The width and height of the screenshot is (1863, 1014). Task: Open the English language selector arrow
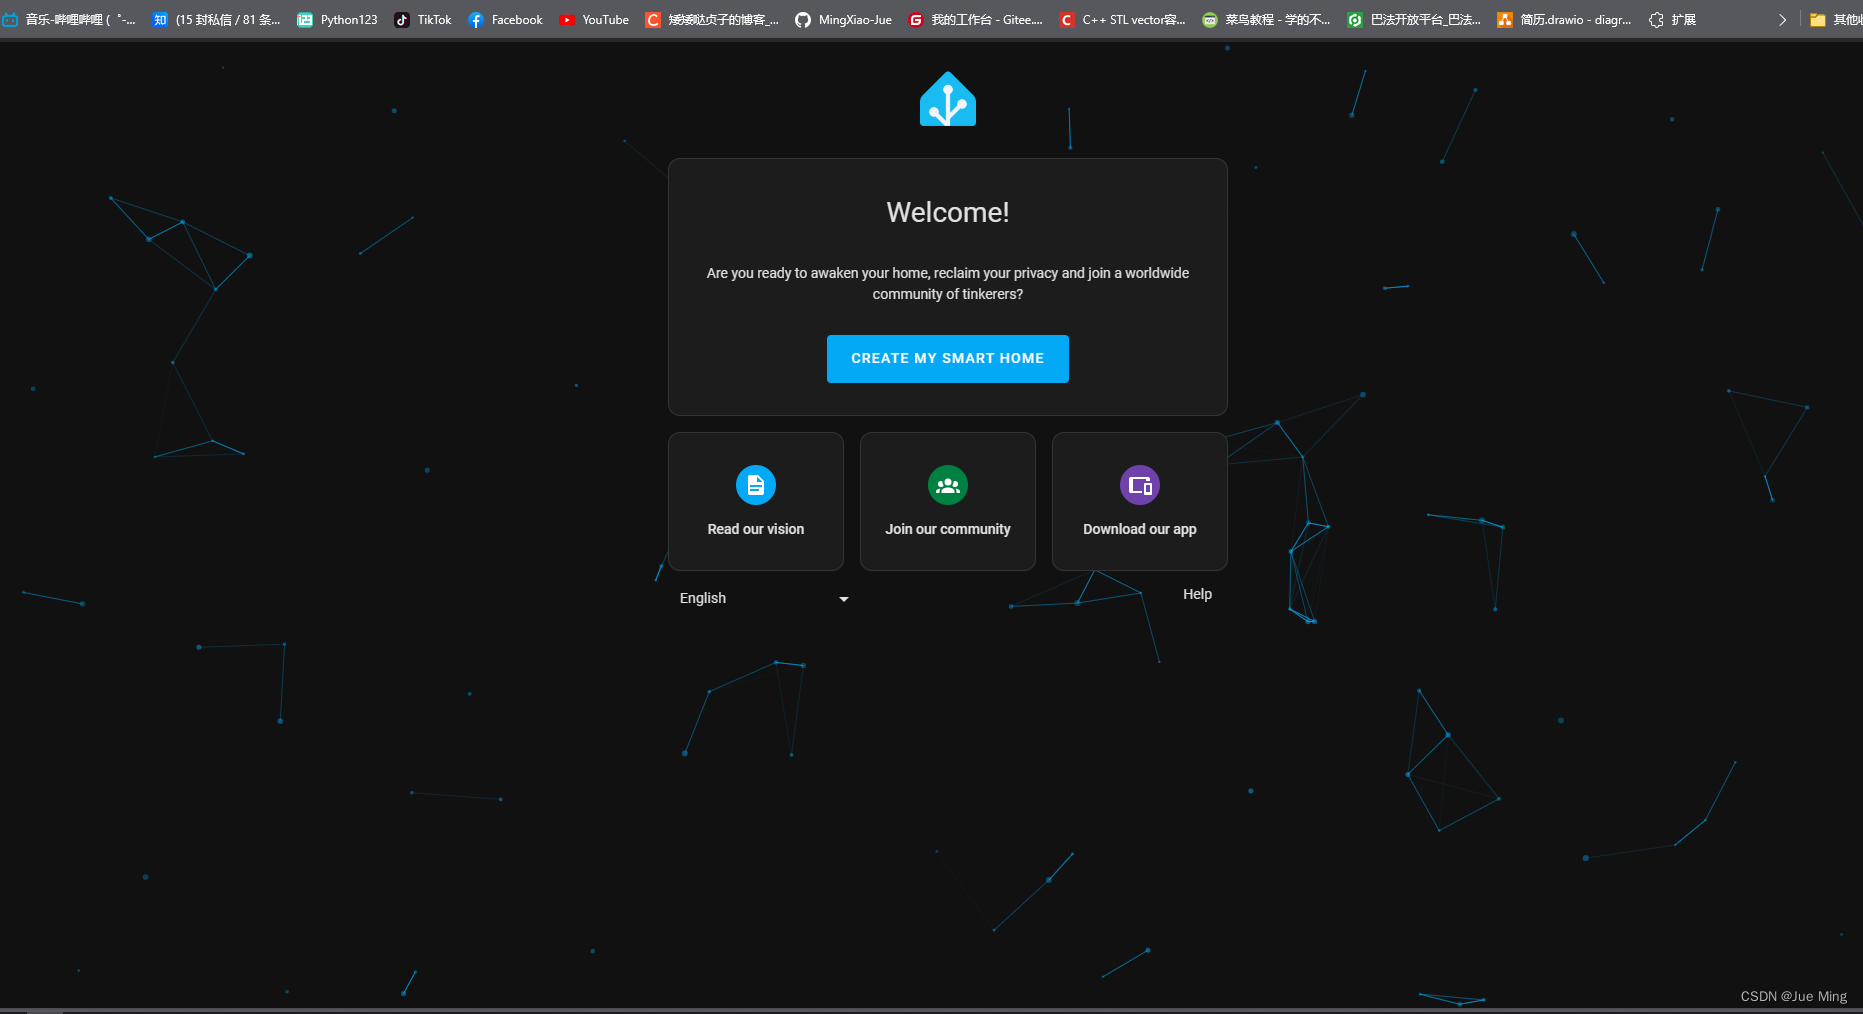[x=843, y=598]
